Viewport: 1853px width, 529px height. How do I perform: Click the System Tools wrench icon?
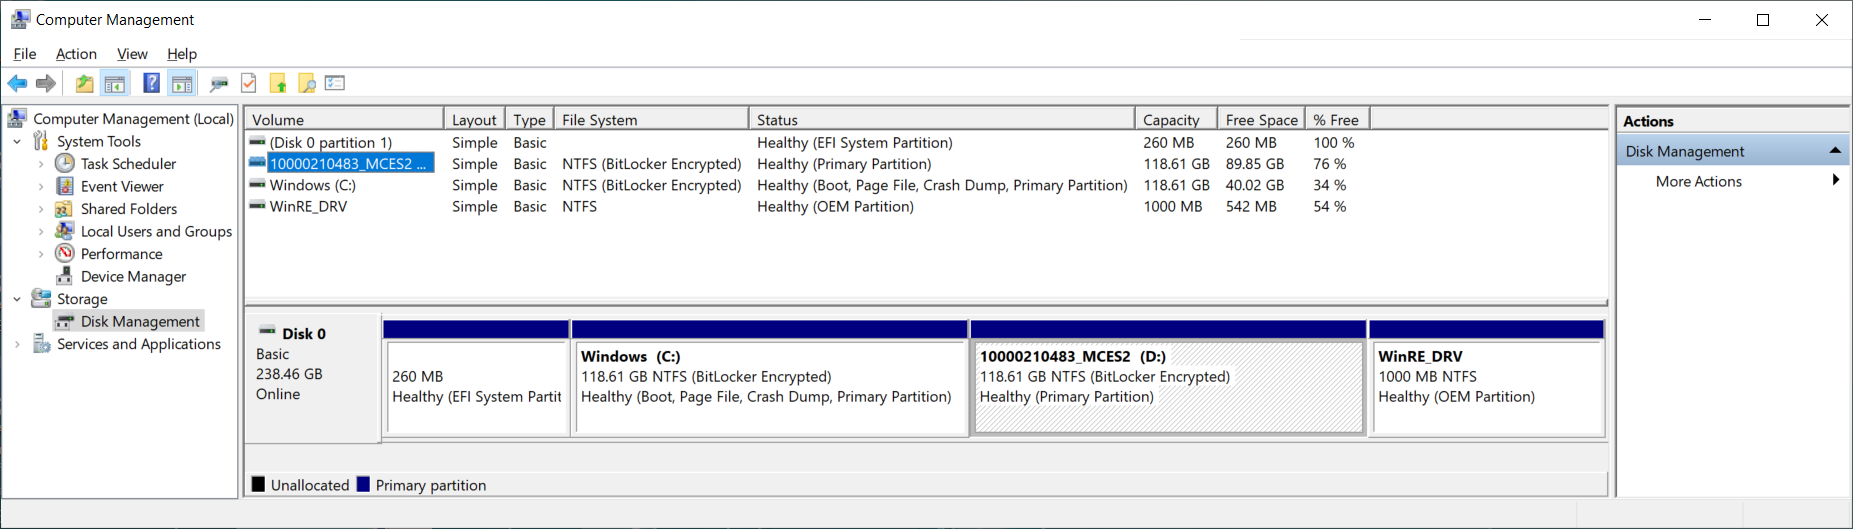(41, 141)
